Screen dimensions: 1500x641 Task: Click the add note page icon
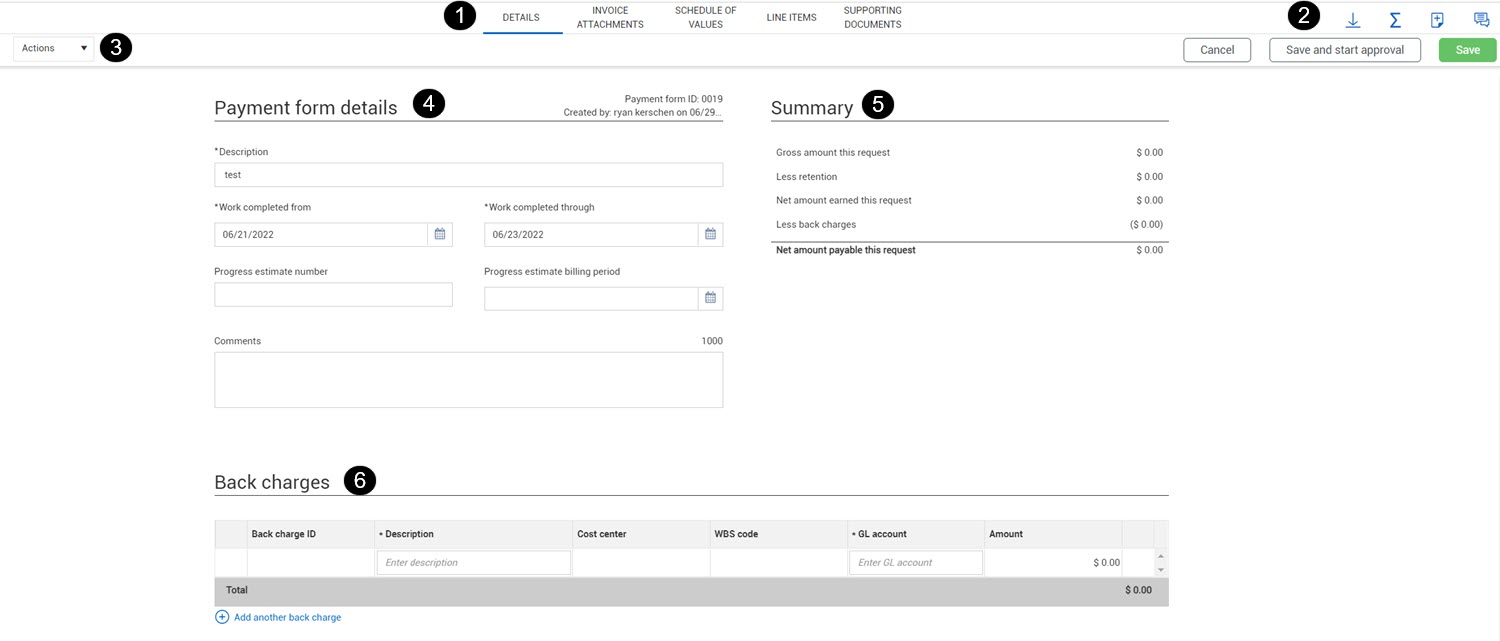(1437, 20)
